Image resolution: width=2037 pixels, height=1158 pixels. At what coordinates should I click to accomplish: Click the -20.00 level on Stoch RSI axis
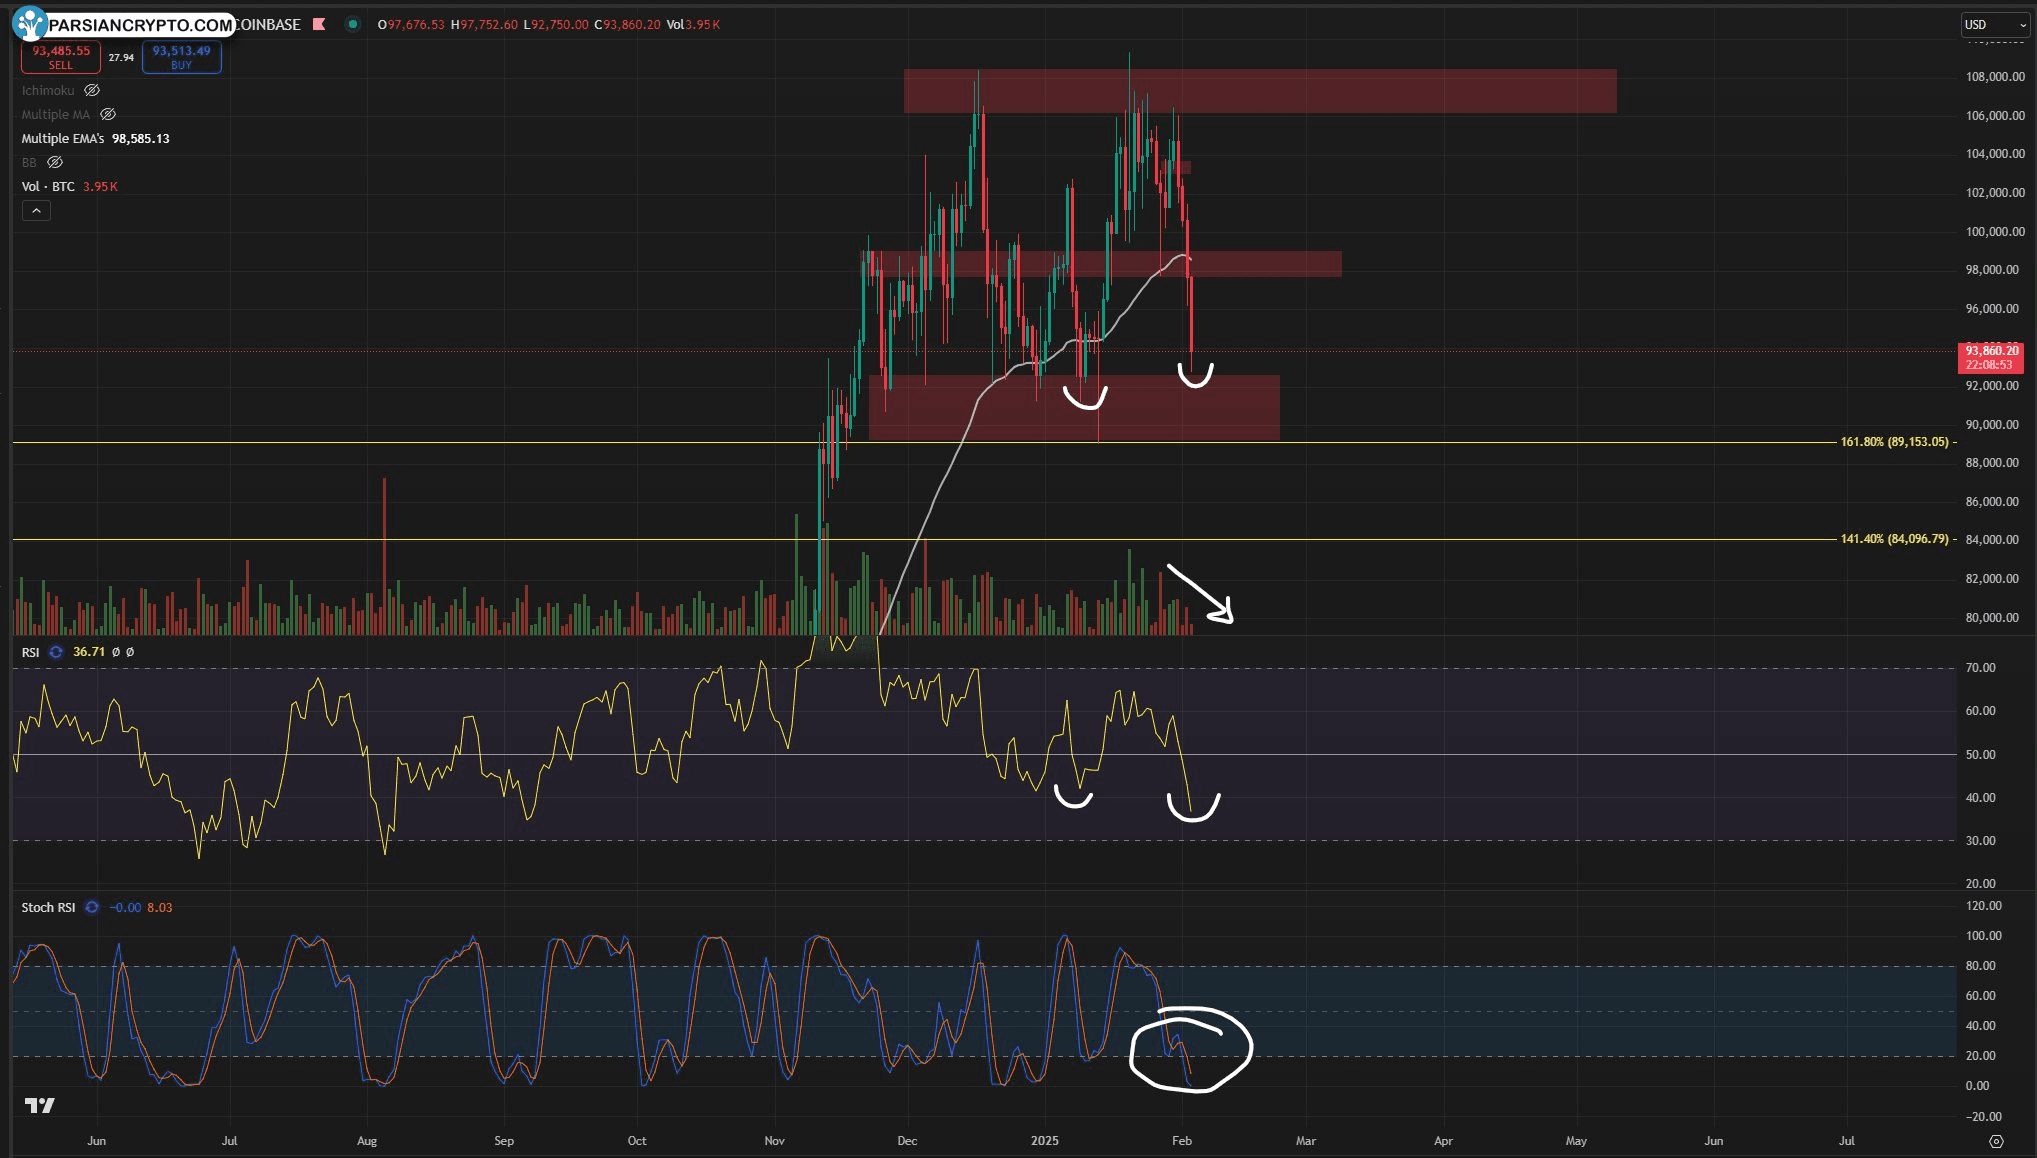(1983, 1116)
